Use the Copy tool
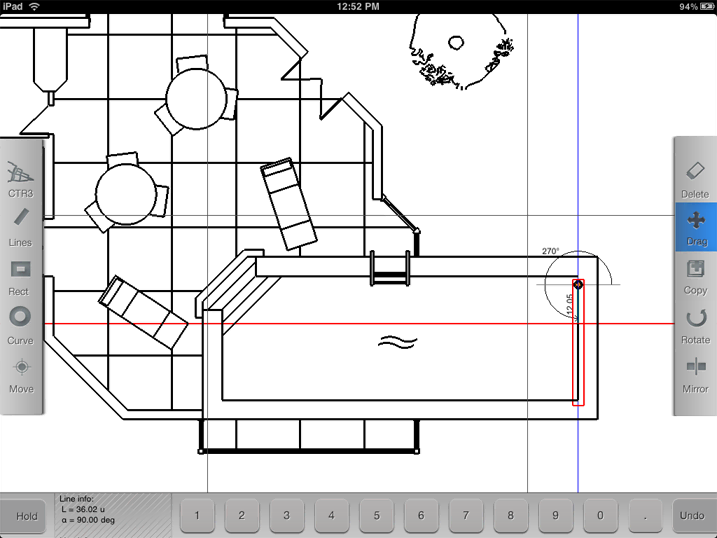The image size is (717, 538). click(696, 277)
